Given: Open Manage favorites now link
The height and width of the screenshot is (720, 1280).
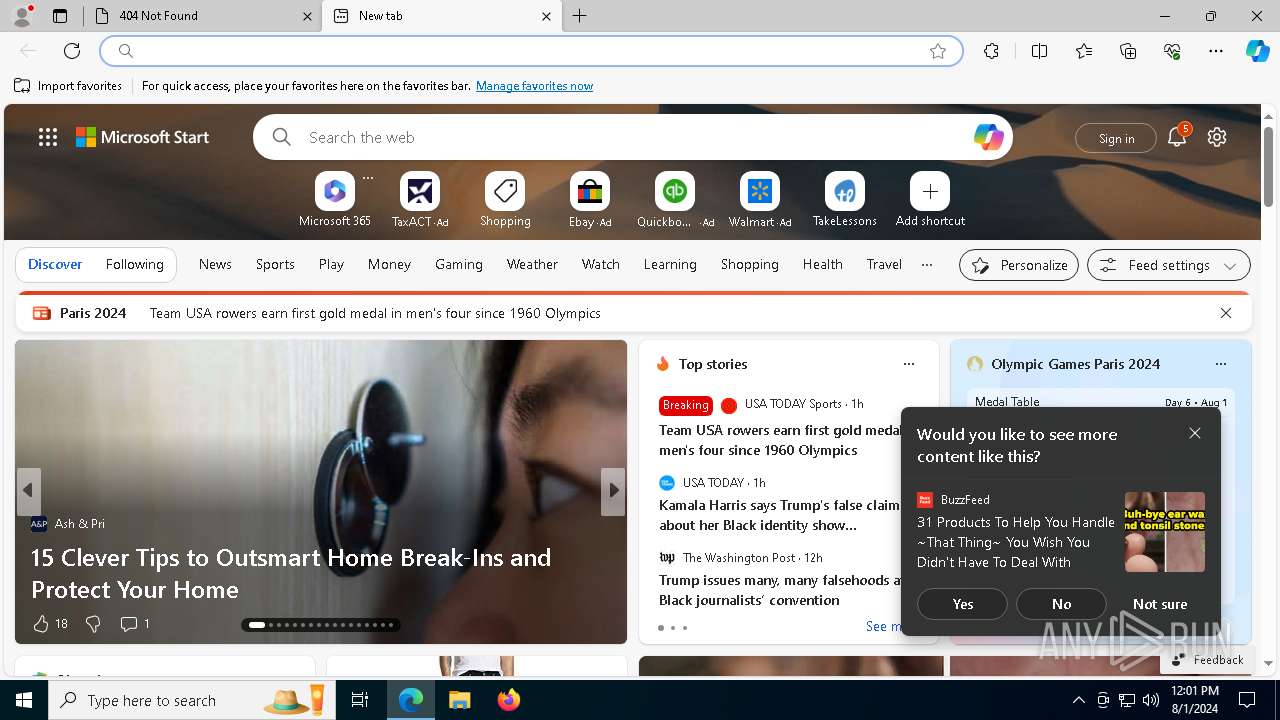Looking at the screenshot, I should point(534,86).
